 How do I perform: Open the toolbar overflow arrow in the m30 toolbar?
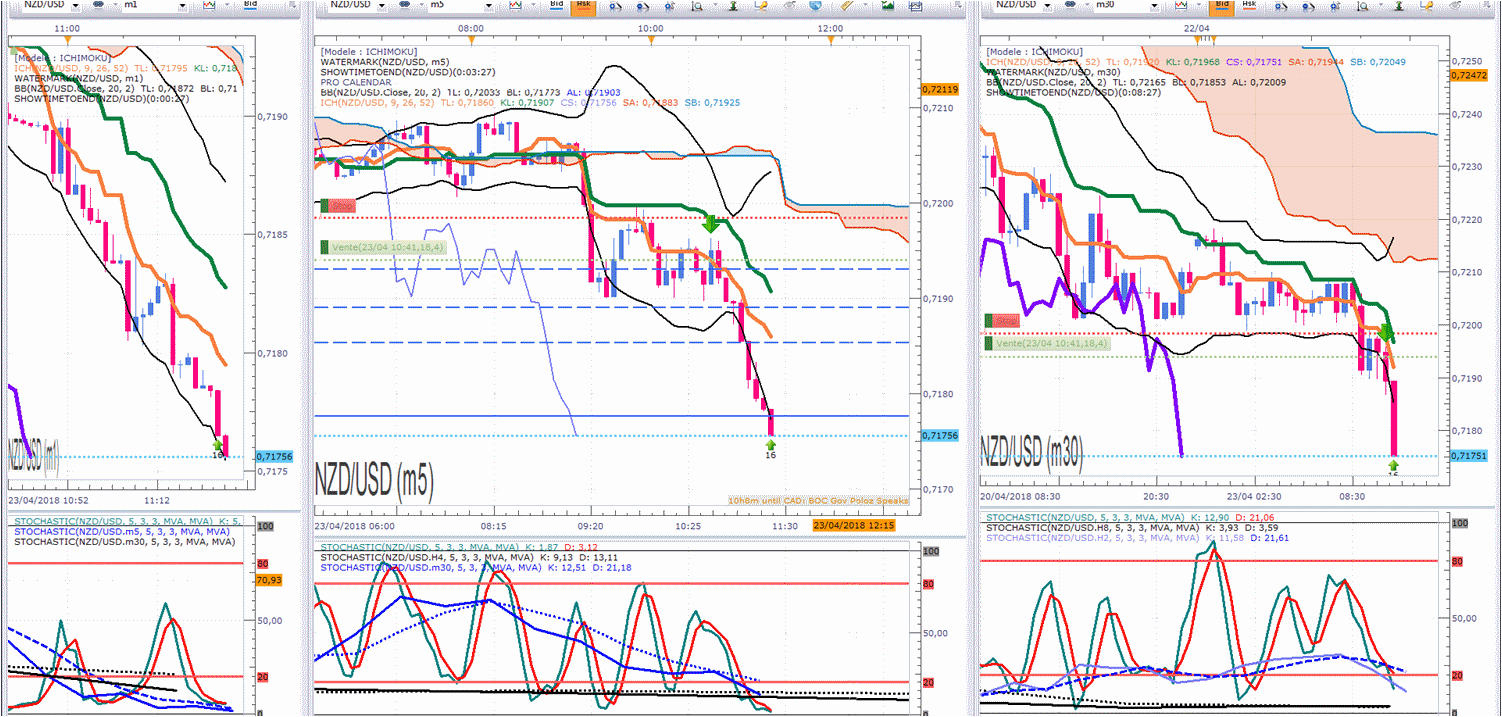tap(1488, 5)
